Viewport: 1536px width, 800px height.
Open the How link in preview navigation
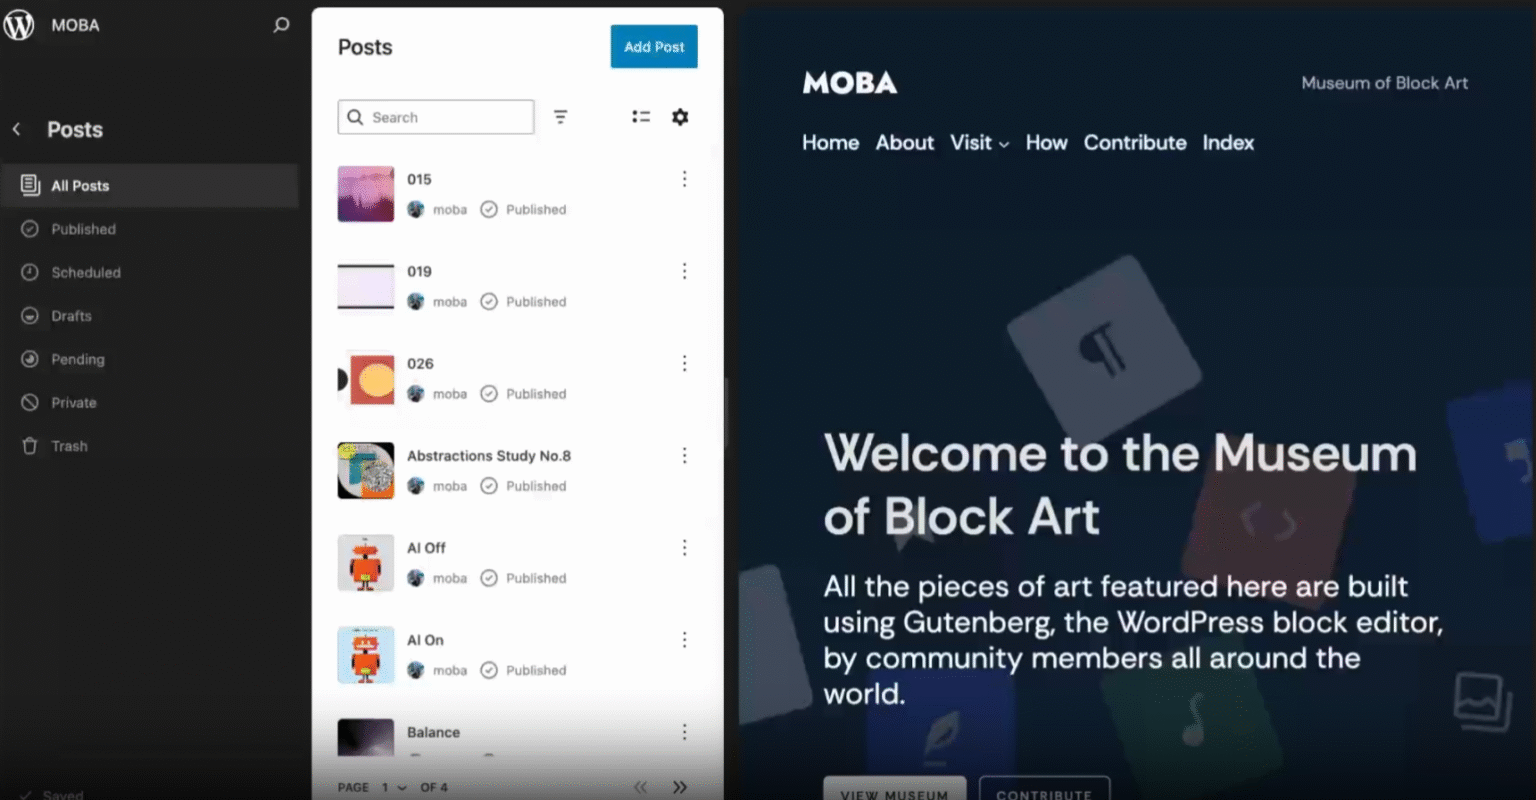click(x=1046, y=143)
